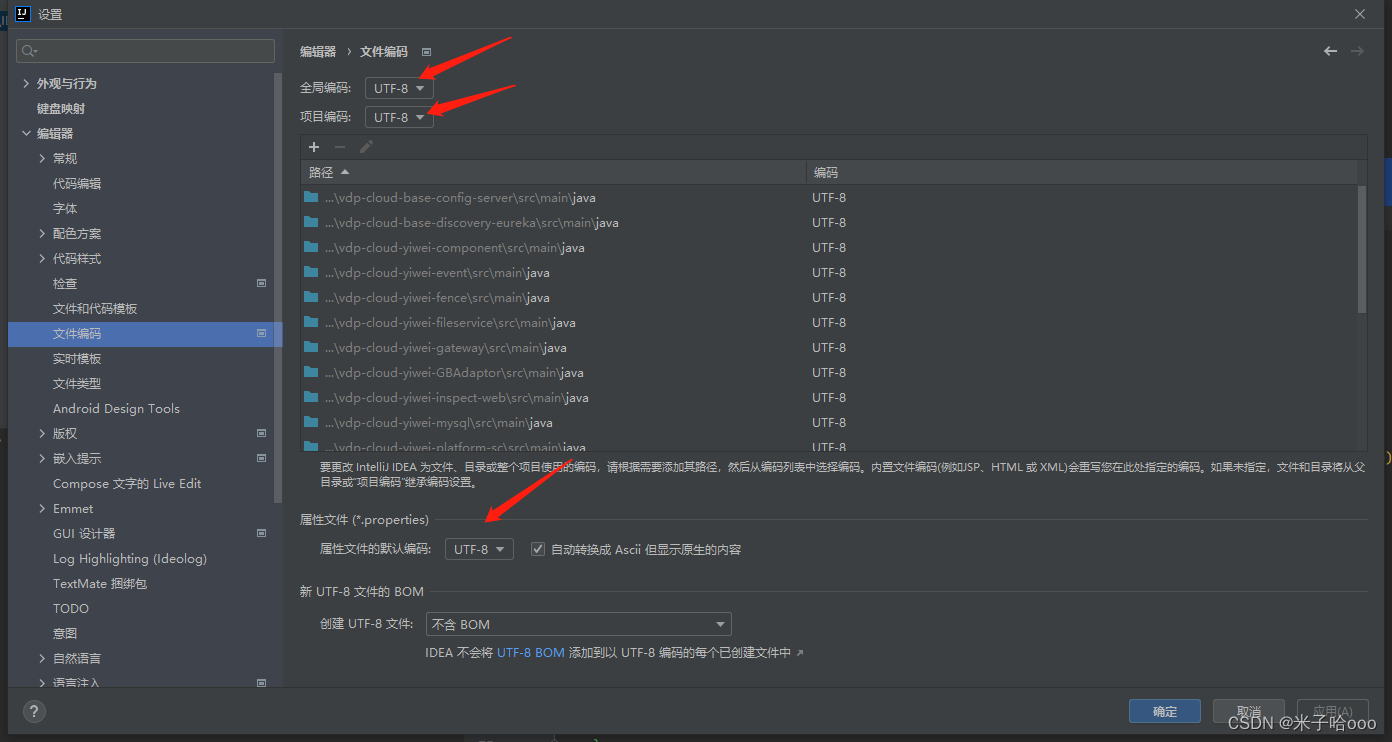Select the vdp-cloud-yiwei-inspect-web path row
This screenshot has width=1392, height=742.
click(828, 397)
